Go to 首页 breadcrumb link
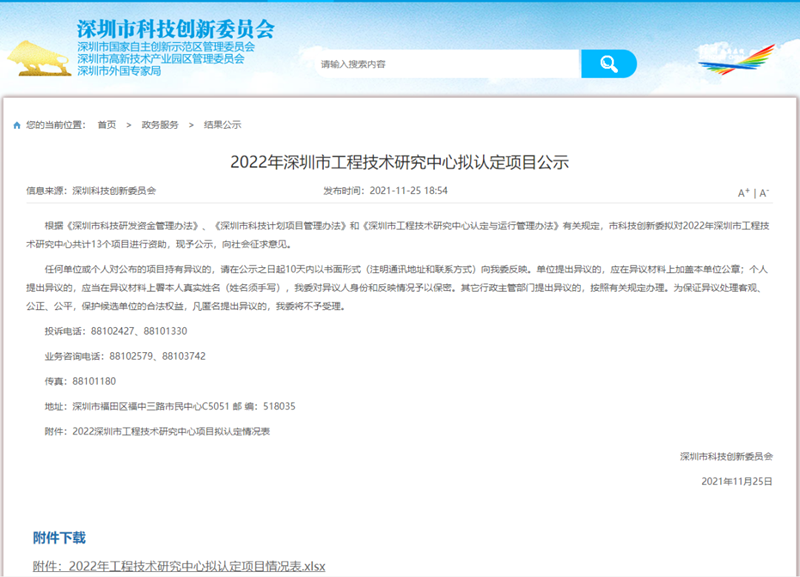 click(107, 125)
